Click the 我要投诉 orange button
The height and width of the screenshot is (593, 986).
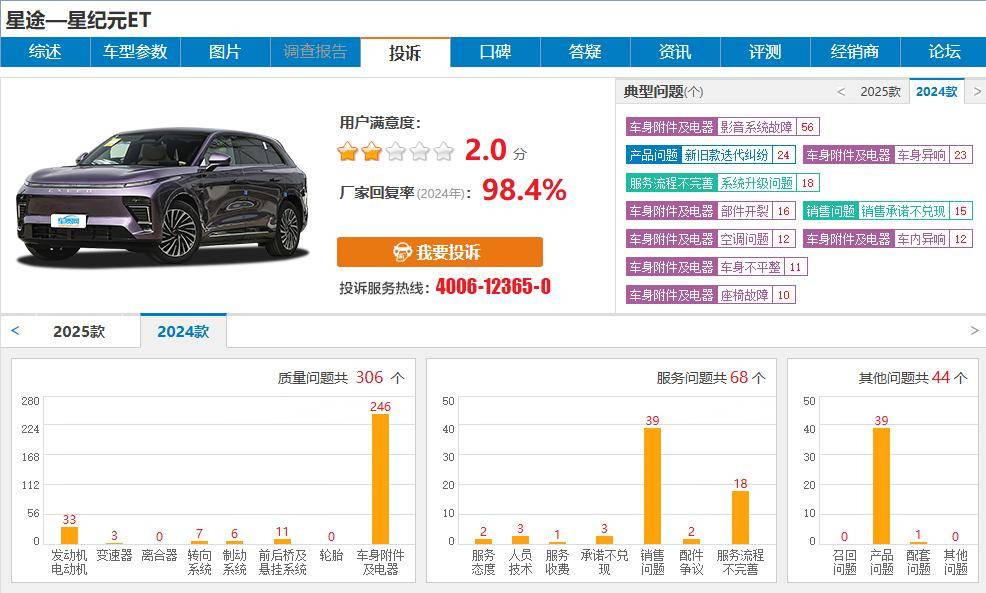coord(440,252)
